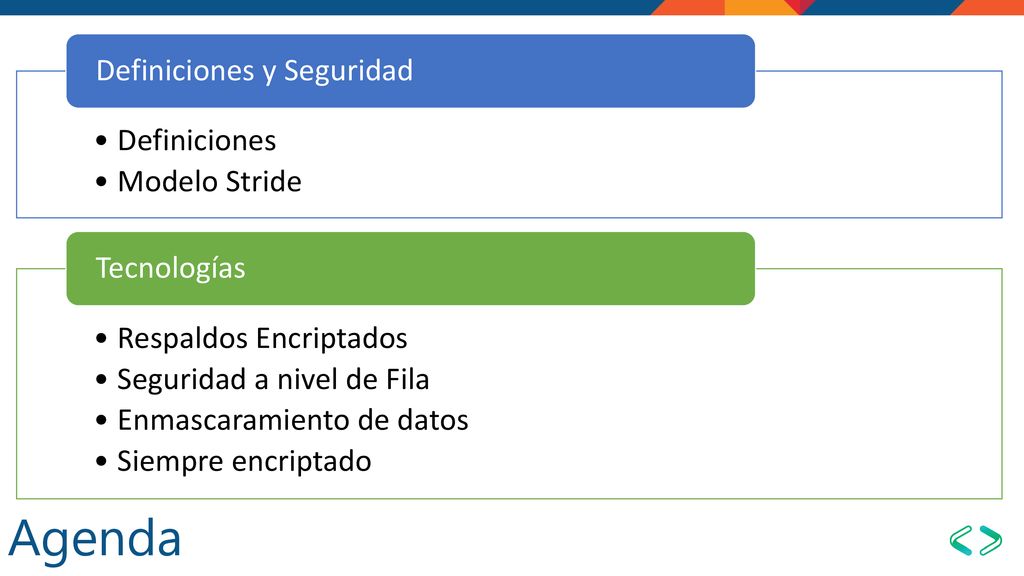Click the dark blue top banner bar
Screen dimensions: 1024x576
pos(327,7)
